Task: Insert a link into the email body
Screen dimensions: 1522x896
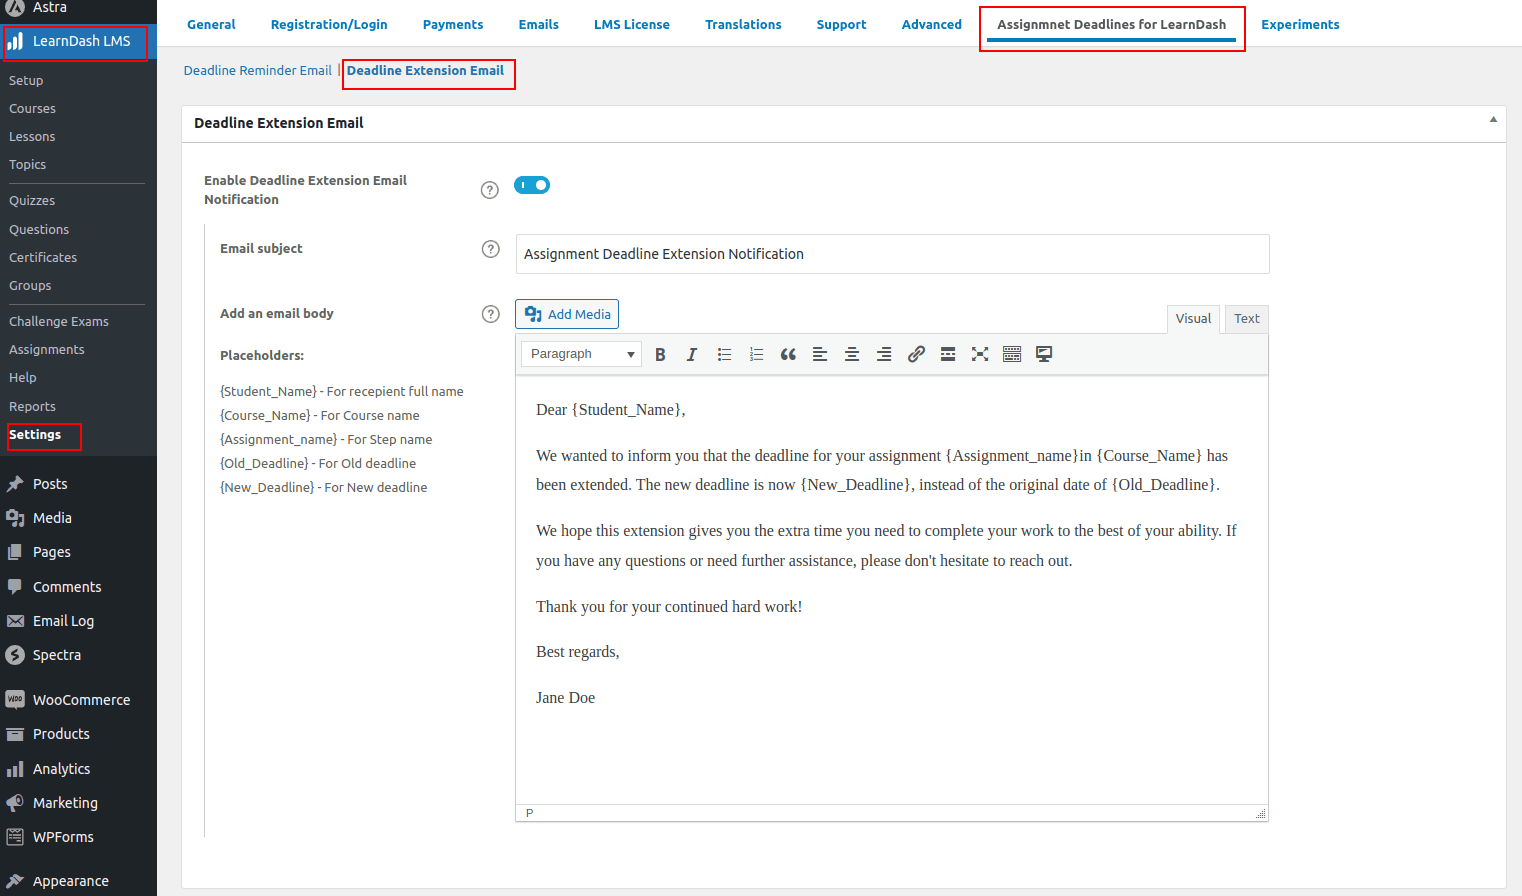Action: click(916, 353)
